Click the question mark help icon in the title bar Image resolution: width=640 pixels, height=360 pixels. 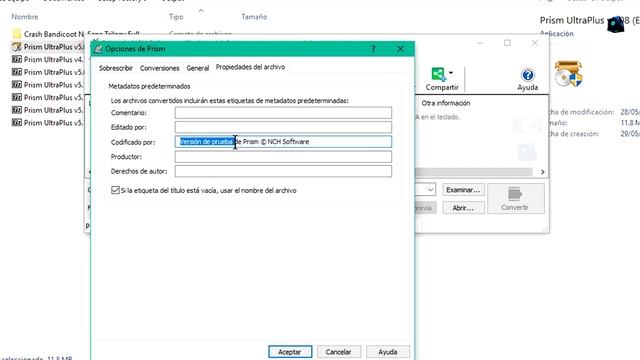tap(373, 49)
